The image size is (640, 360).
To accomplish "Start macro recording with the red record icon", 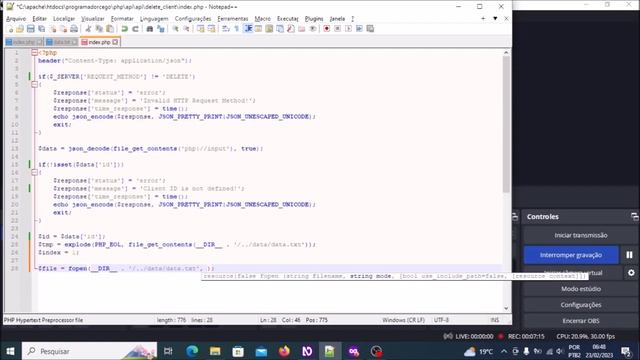I will pyautogui.click(x=327, y=29).
